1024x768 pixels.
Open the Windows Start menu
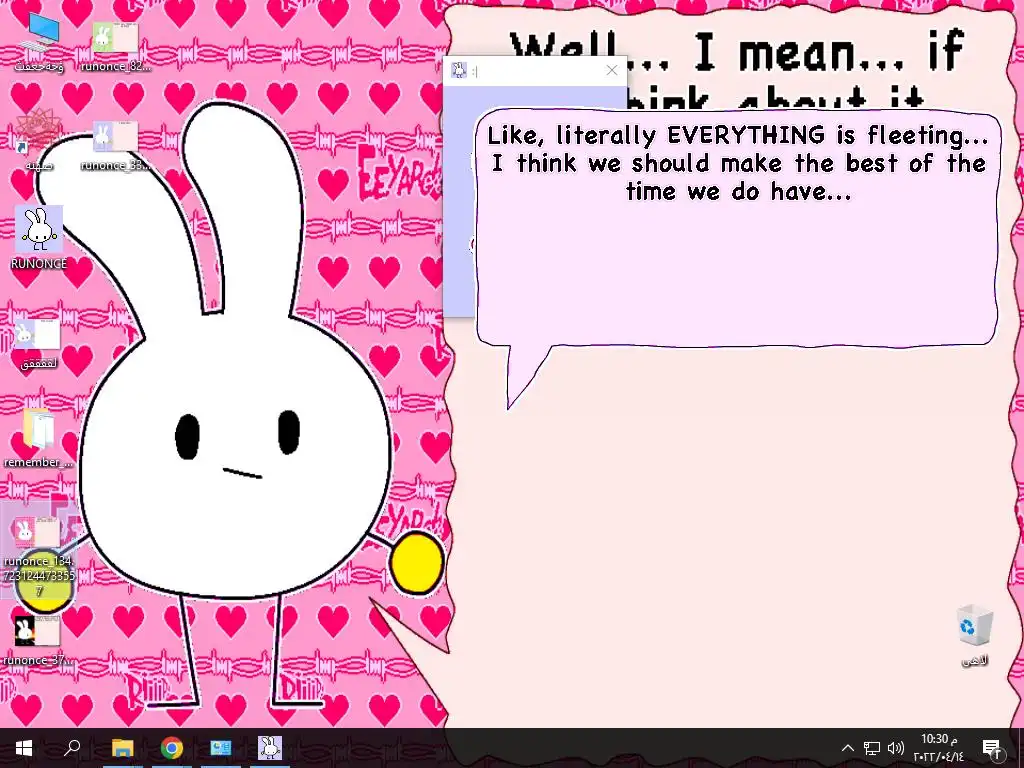24,748
